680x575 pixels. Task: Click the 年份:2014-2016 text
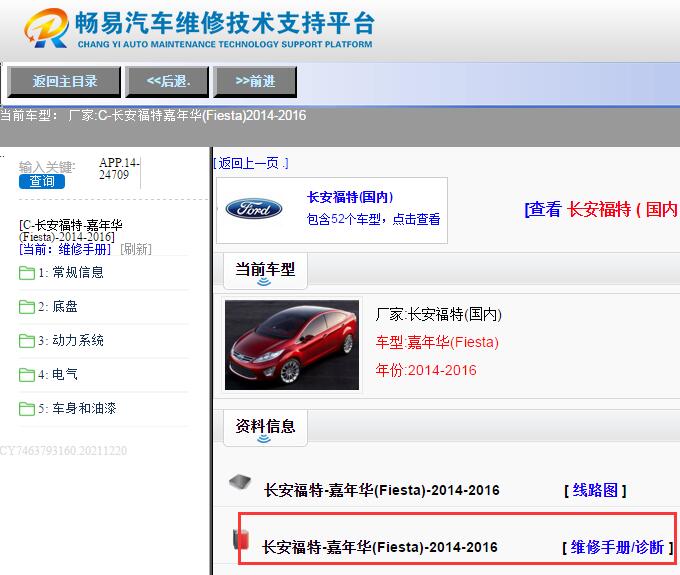click(426, 370)
